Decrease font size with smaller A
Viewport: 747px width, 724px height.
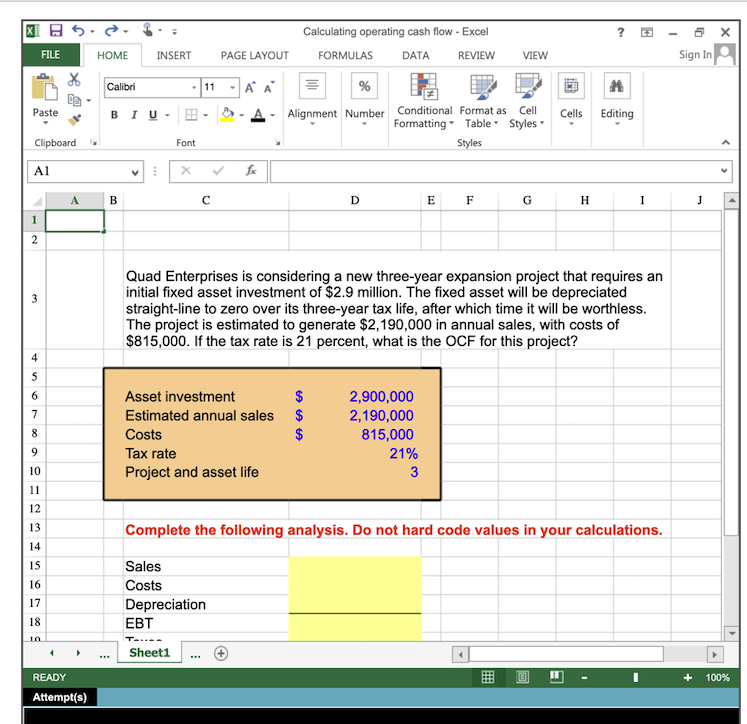pos(269,88)
